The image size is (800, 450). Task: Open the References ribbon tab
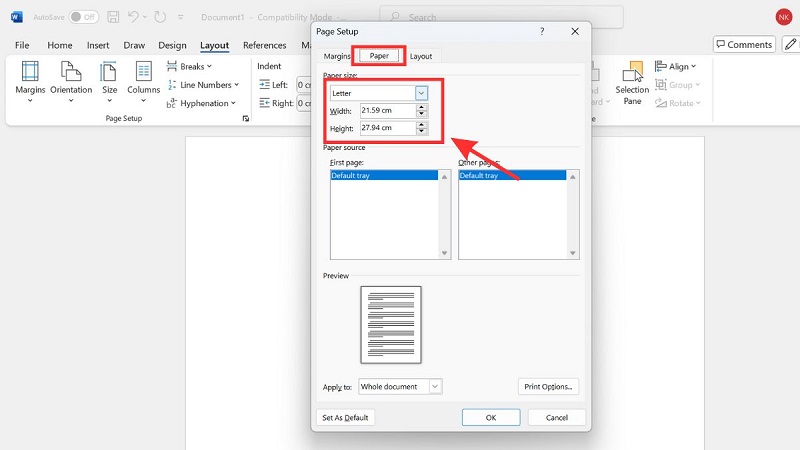[264, 45]
